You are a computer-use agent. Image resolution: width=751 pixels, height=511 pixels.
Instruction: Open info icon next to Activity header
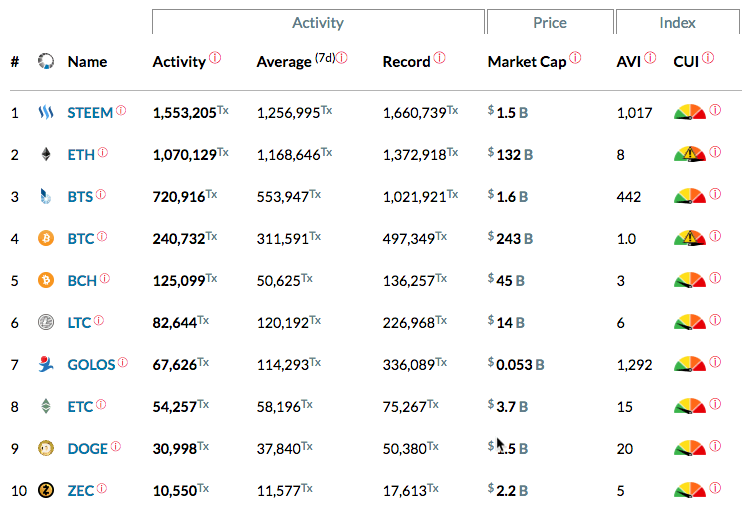[215, 58]
